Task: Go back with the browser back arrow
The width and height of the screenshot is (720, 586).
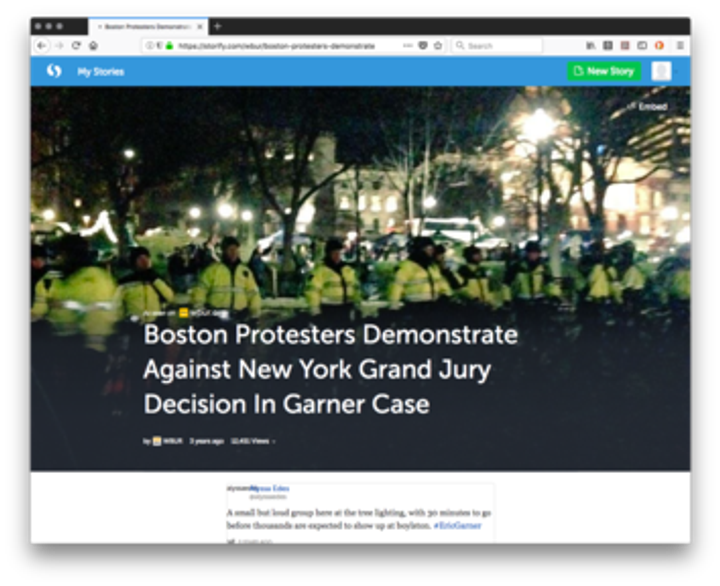Action: pyautogui.click(x=42, y=45)
